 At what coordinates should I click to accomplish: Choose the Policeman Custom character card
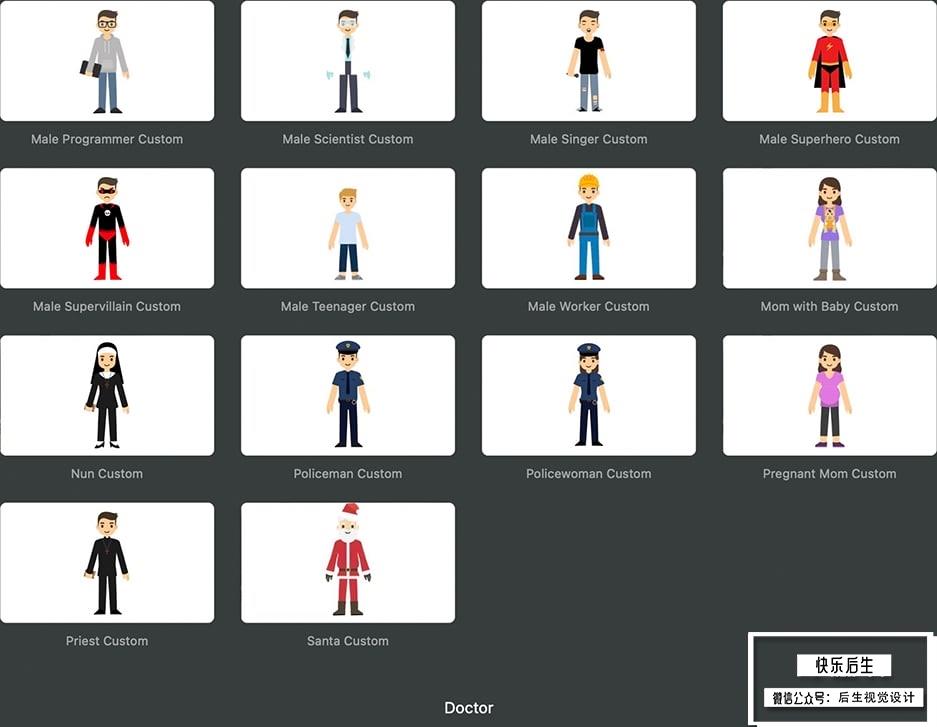pos(348,395)
